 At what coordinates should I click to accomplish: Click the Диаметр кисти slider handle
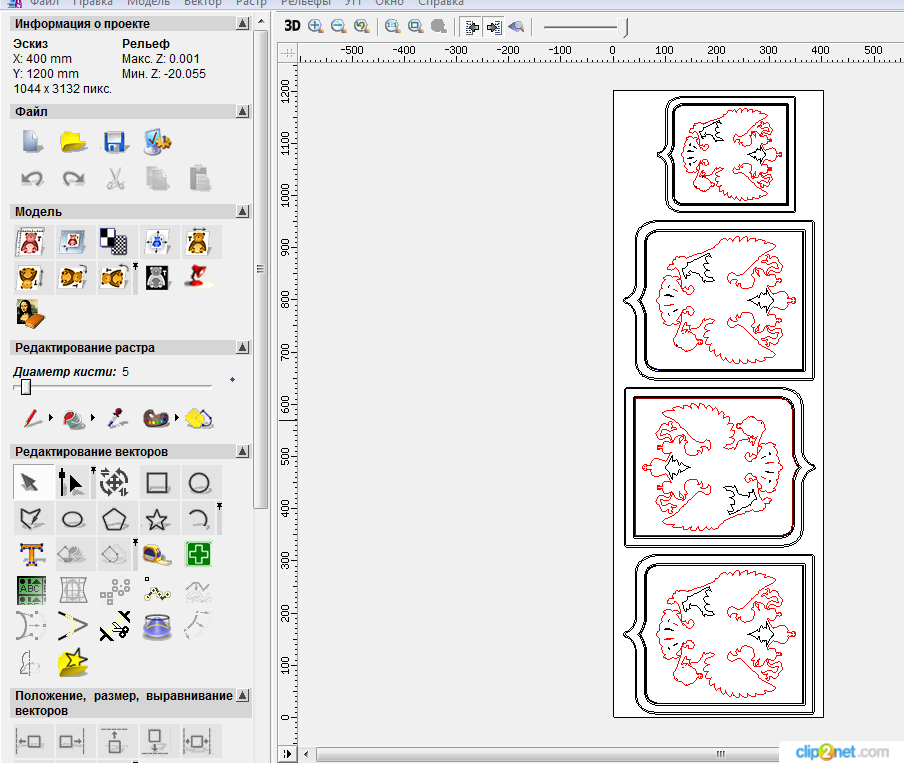pos(26,387)
